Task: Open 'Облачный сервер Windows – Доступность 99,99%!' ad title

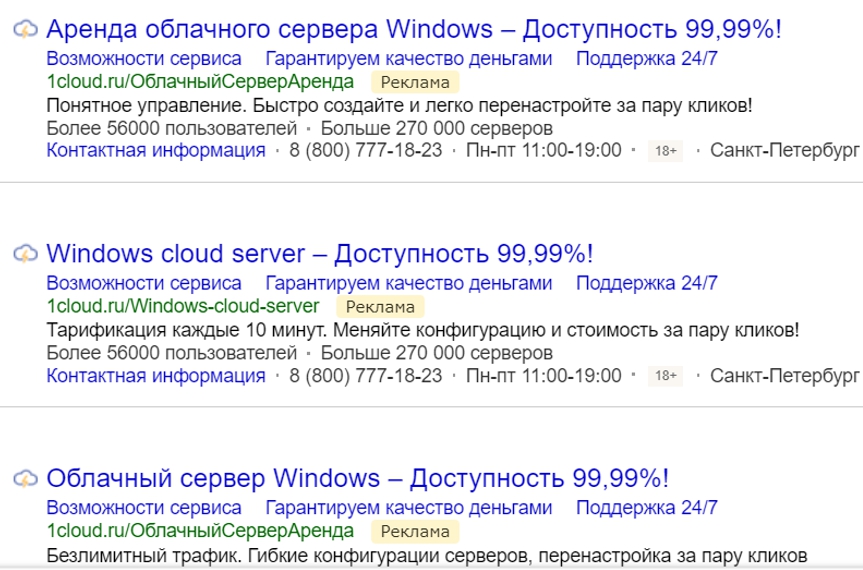Action: click(358, 478)
